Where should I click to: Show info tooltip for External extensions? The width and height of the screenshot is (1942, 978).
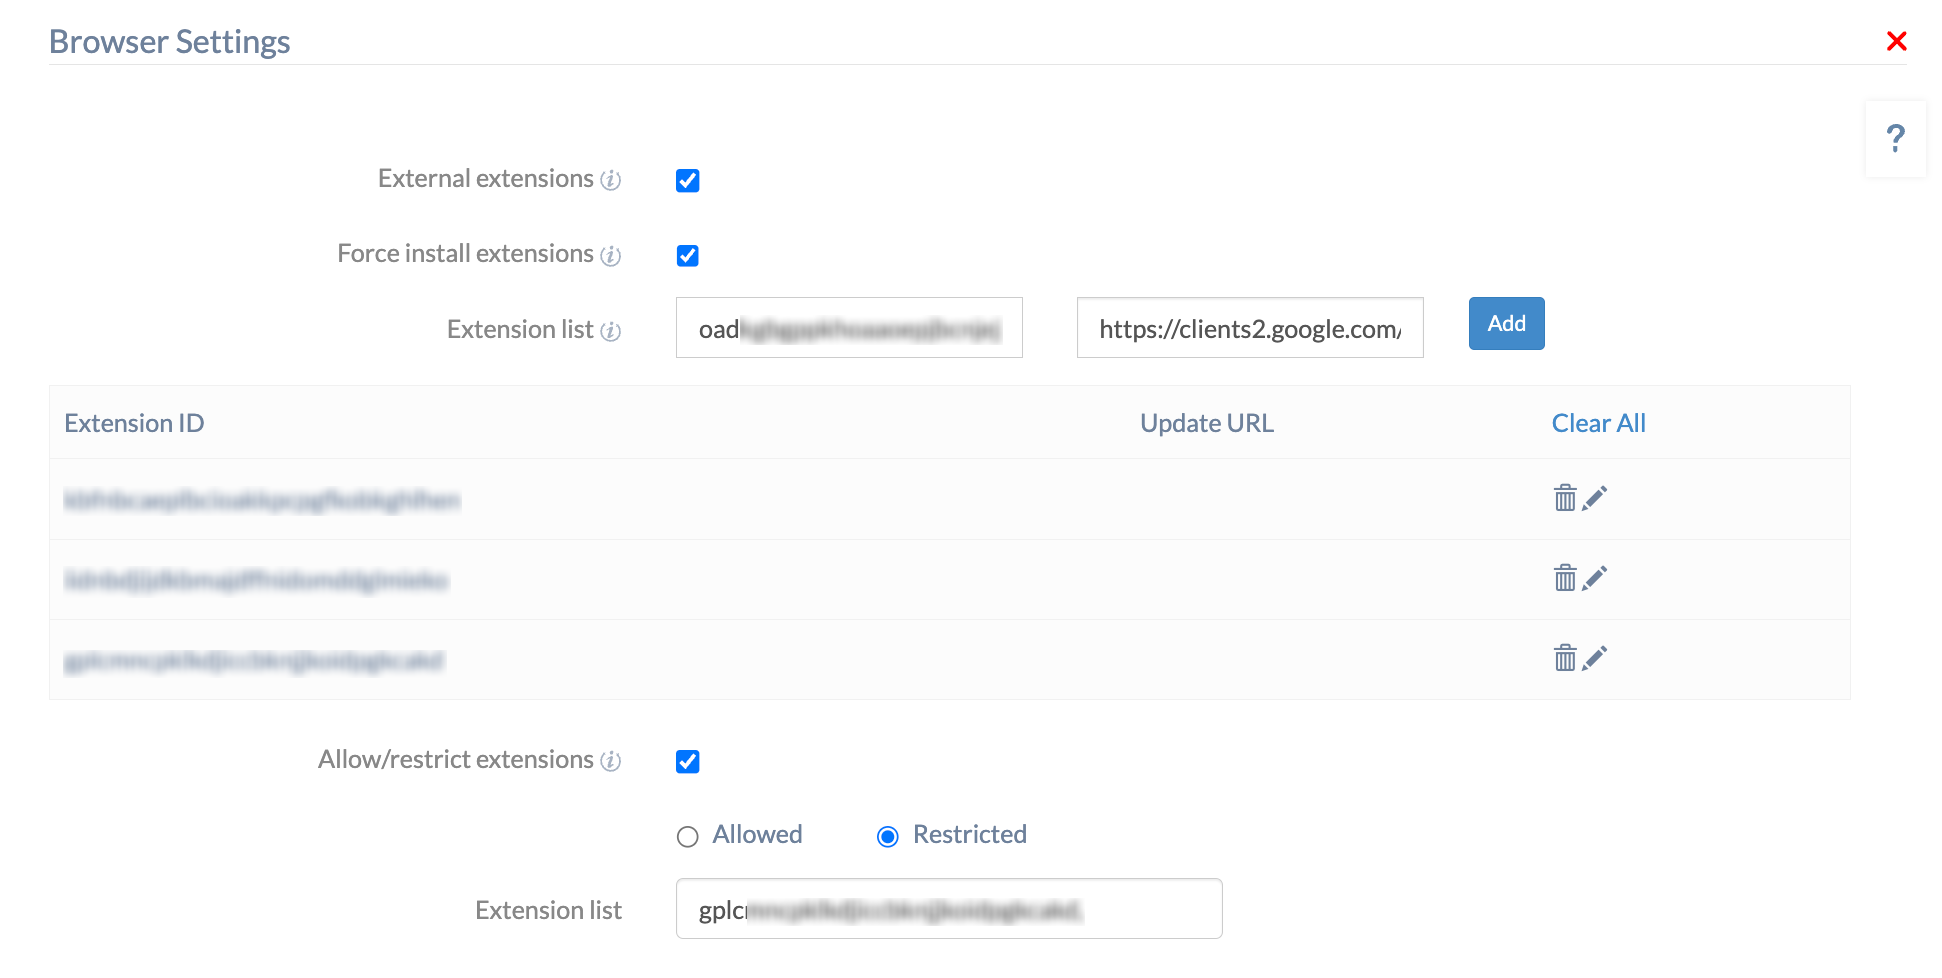[x=610, y=180]
